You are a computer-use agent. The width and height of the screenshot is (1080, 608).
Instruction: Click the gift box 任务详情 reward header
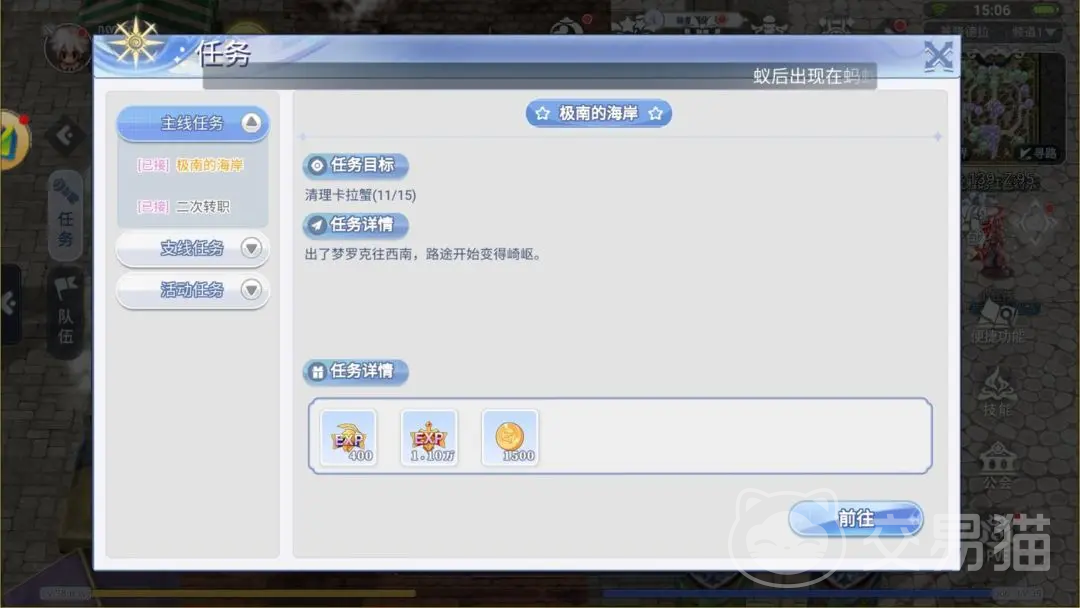click(x=355, y=371)
